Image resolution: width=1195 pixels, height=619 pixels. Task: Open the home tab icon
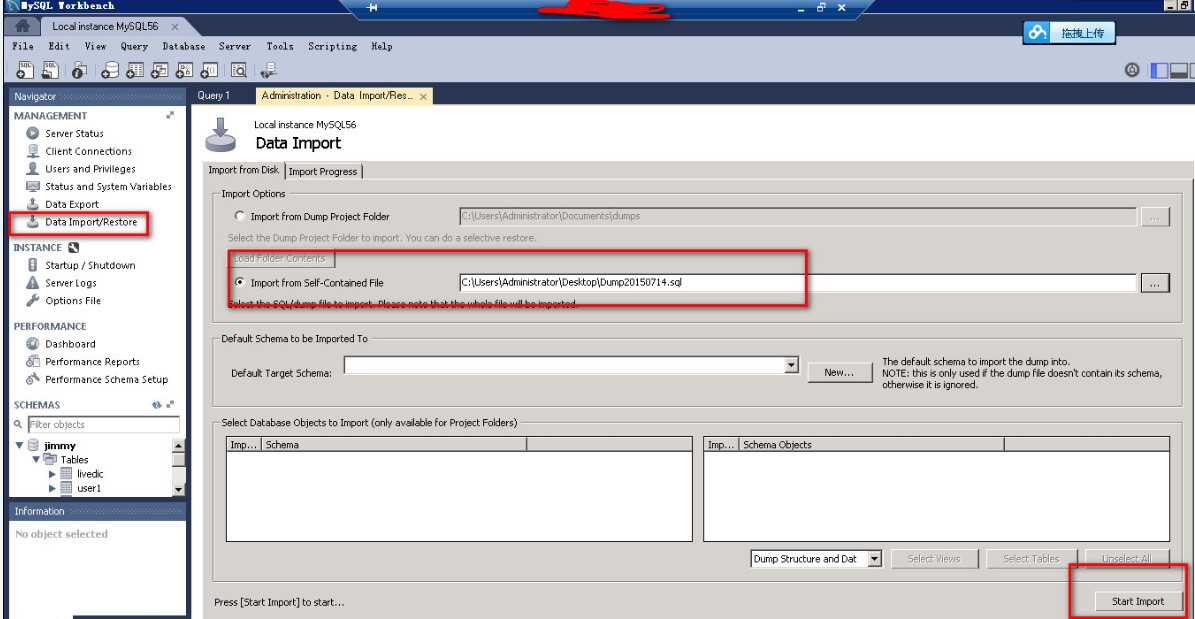[22, 26]
